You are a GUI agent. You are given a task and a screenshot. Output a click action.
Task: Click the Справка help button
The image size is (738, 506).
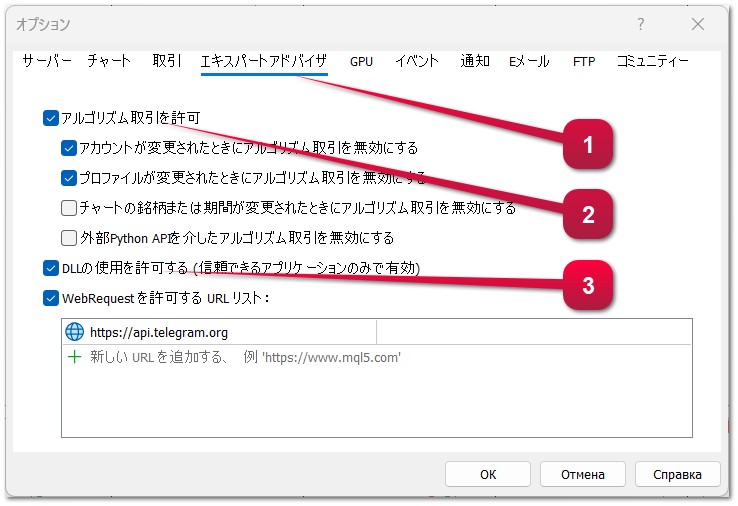(677, 474)
